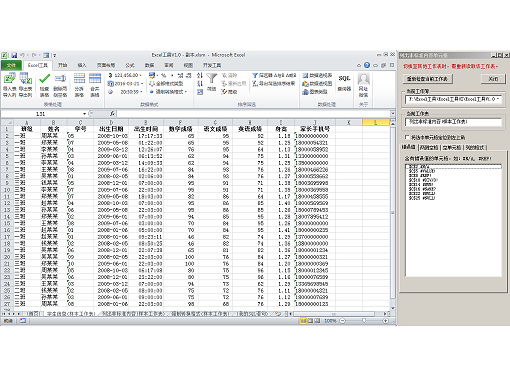The width and height of the screenshot is (510, 390).
Task: Click the save icon in quick access toolbar
Action: tap(14, 55)
